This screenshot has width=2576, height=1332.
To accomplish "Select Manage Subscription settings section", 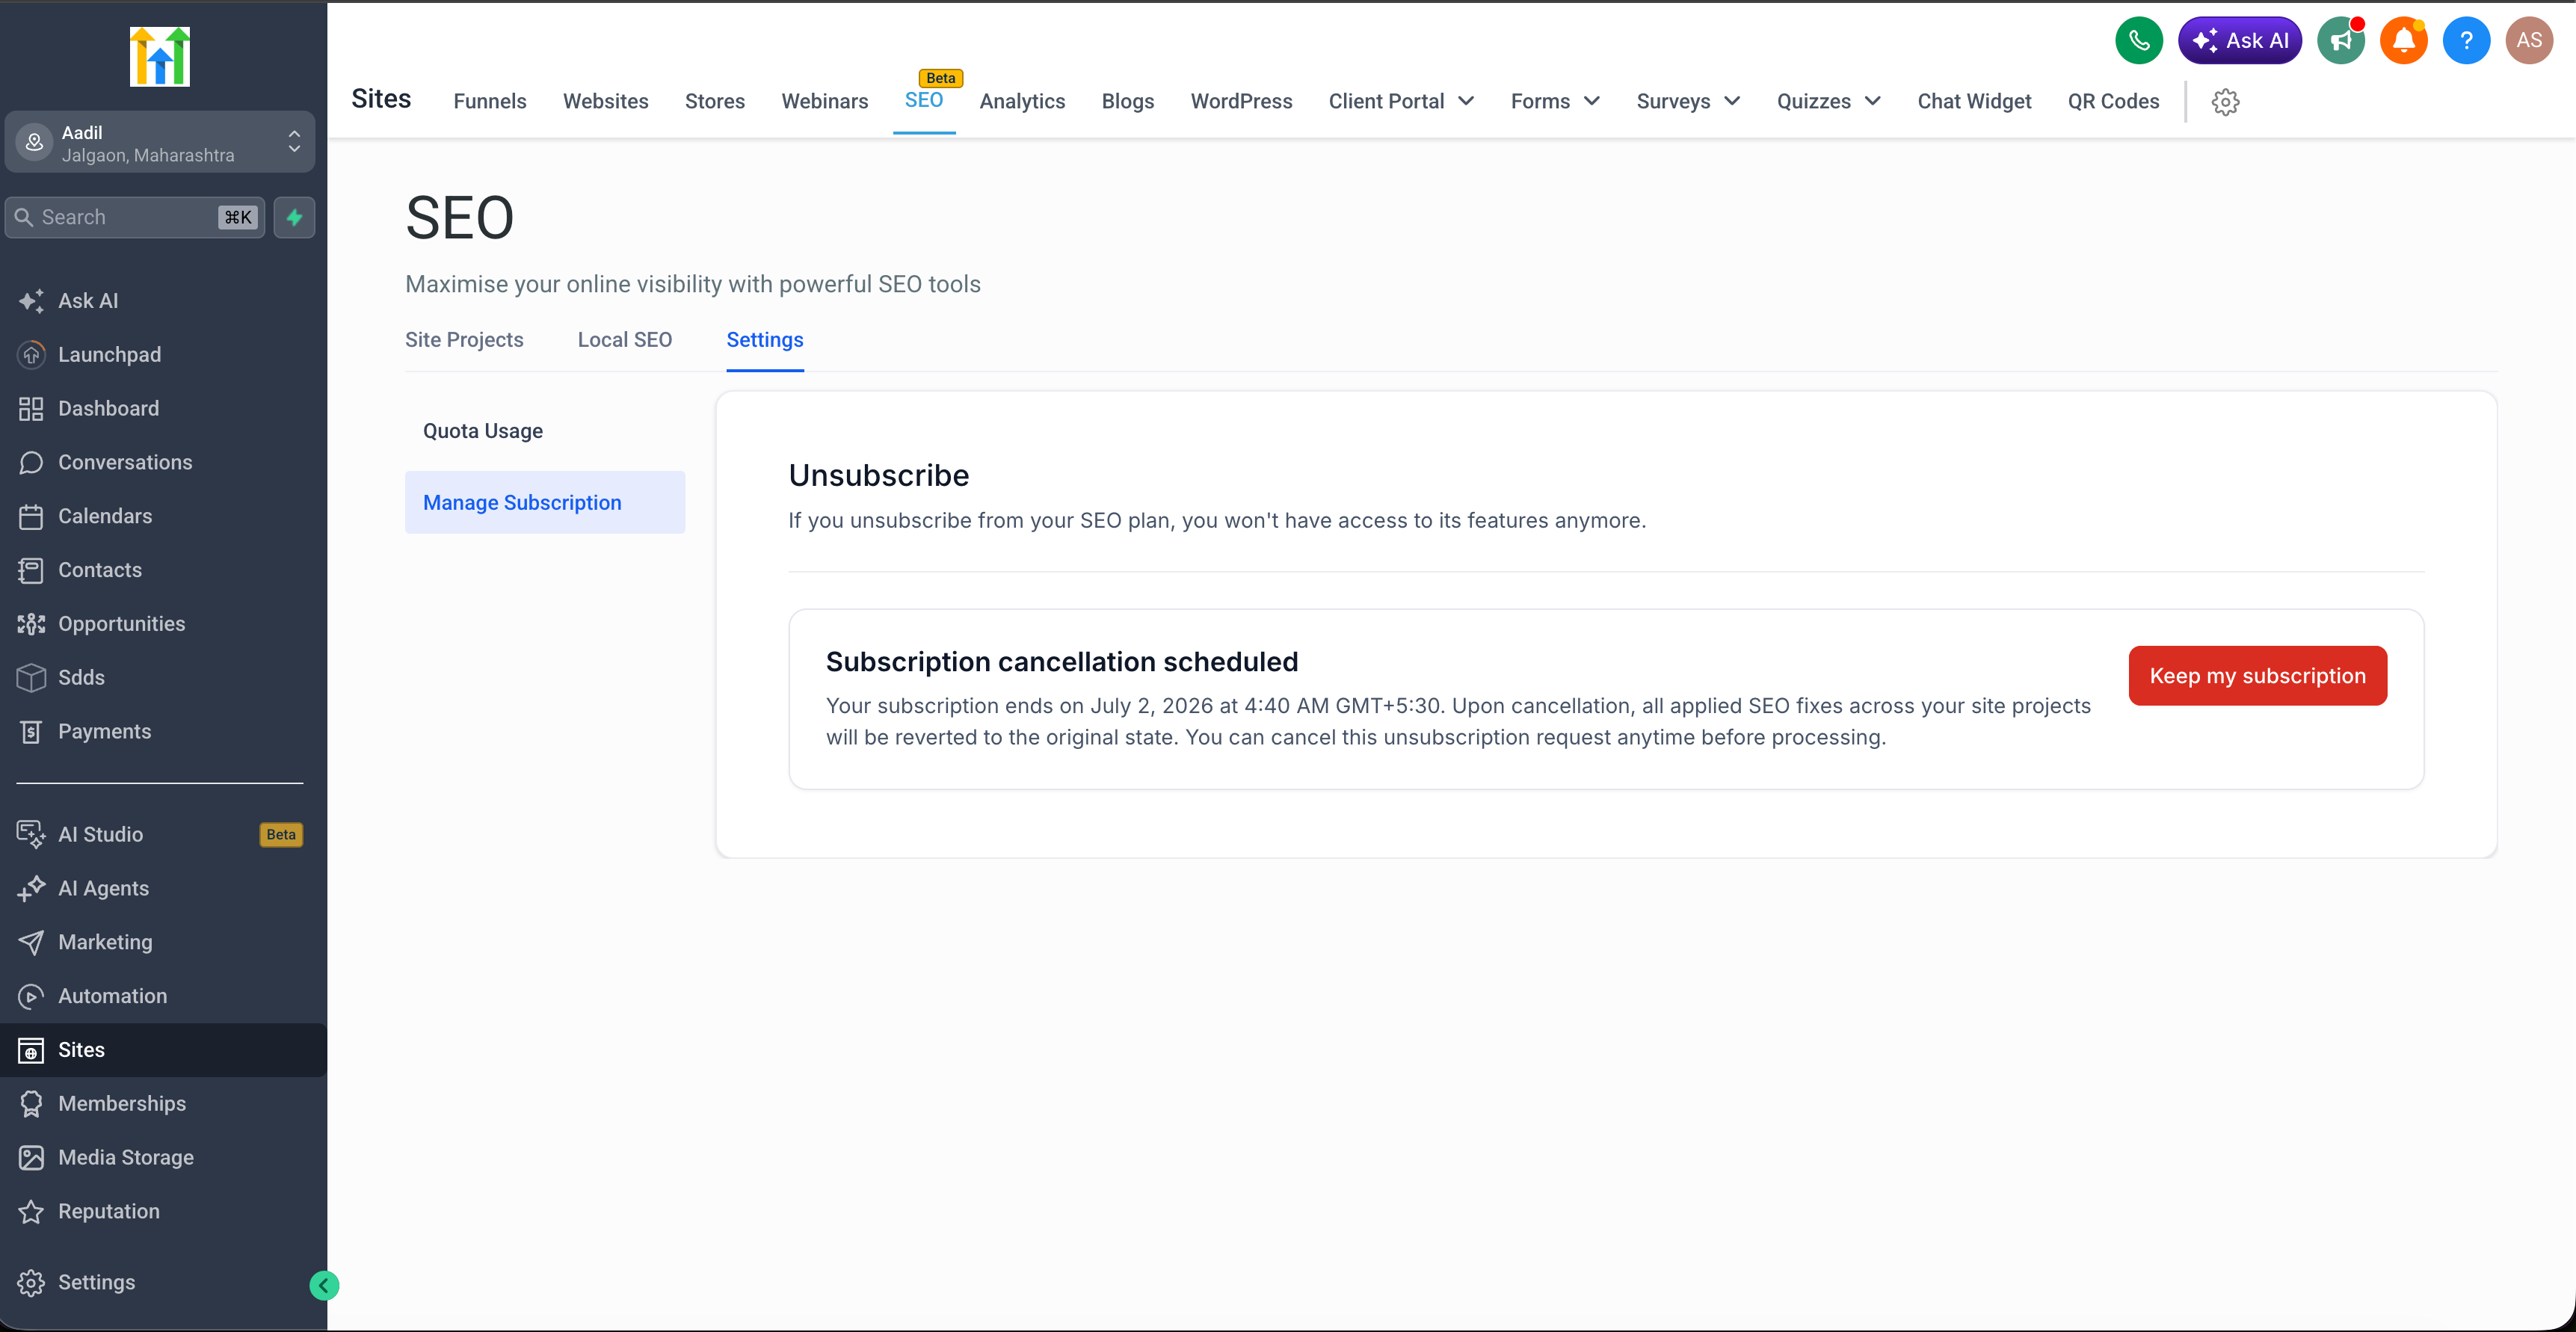I will click(545, 503).
